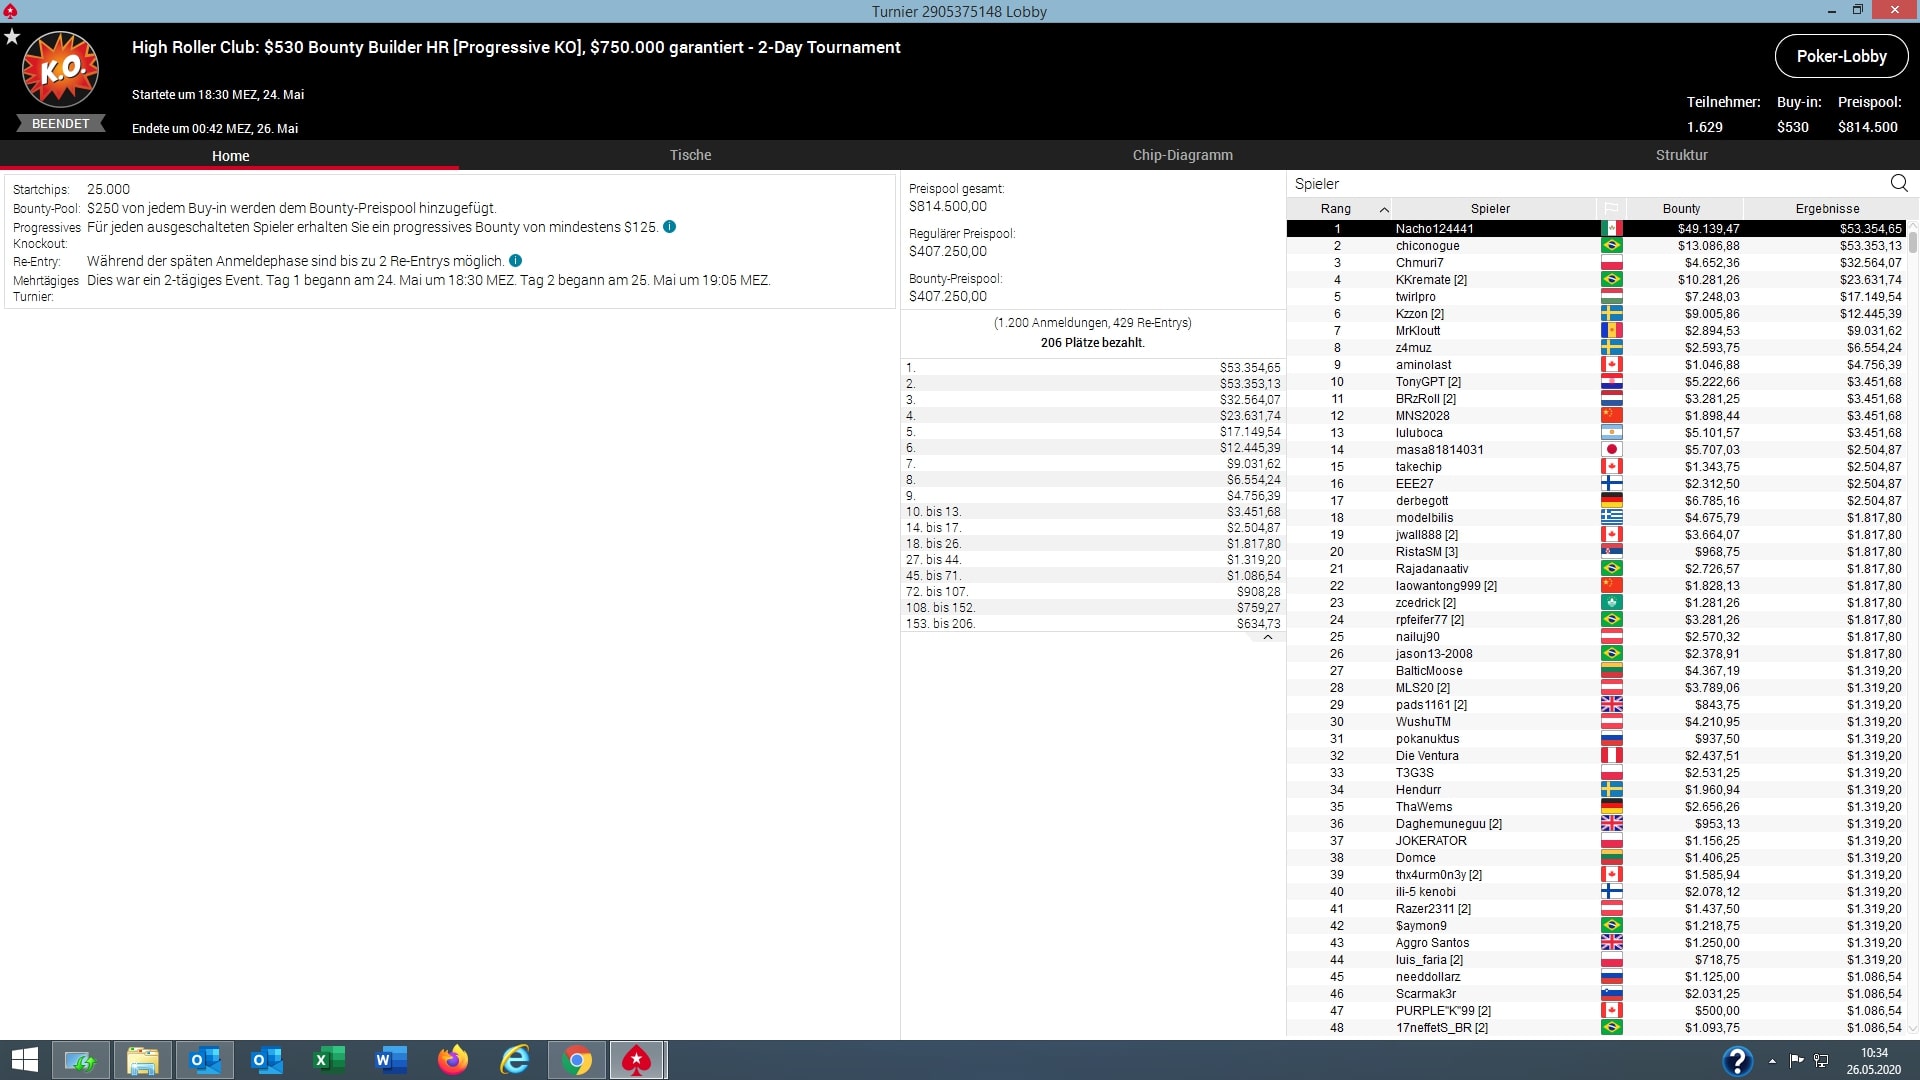Open Excel from the taskbar
Viewport: 1920px width, 1080px height.
(329, 1060)
